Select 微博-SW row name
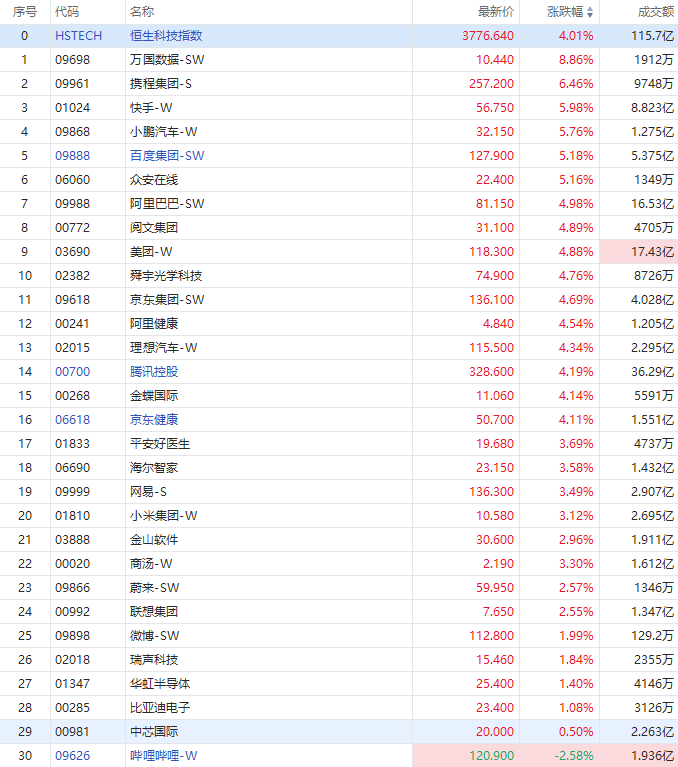Screen dimensions: 678x767 point(155,635)
